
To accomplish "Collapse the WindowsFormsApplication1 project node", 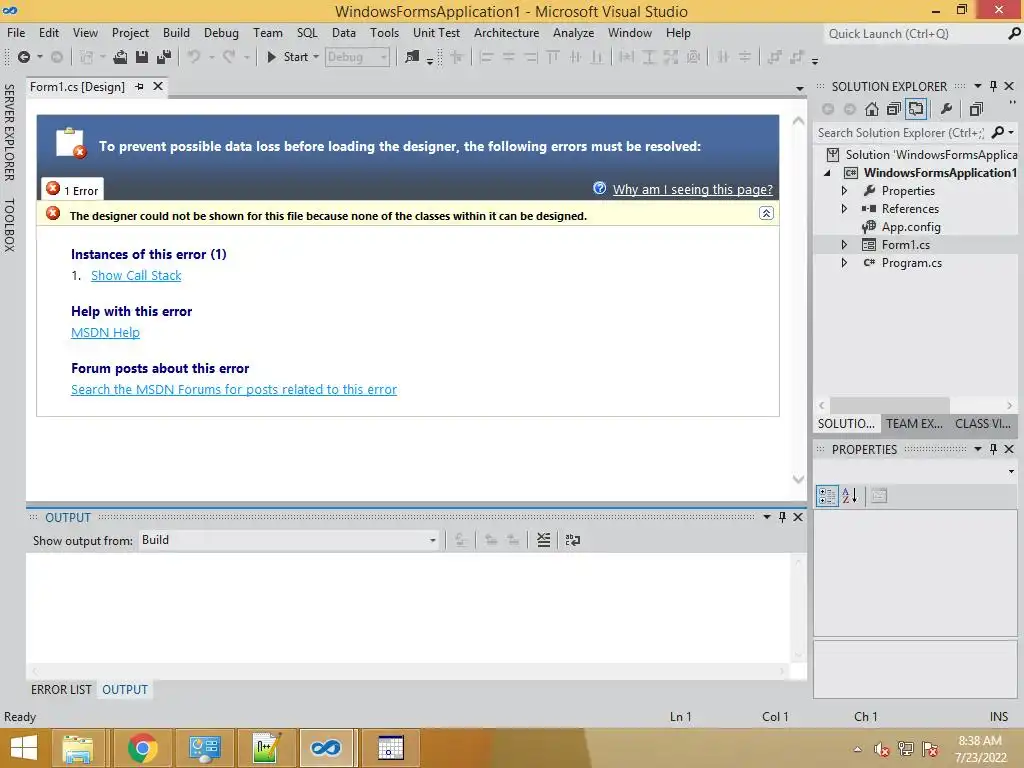I will [828, 173].
